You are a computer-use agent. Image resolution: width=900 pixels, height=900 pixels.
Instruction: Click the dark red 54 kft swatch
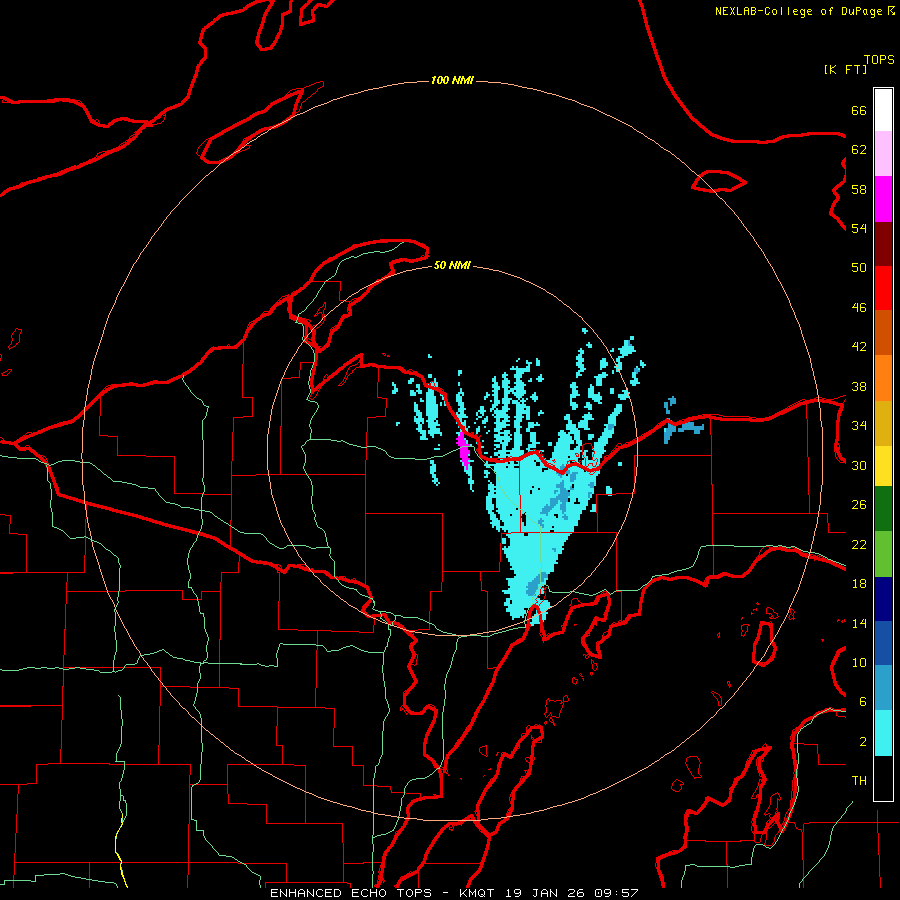(883, 244)
